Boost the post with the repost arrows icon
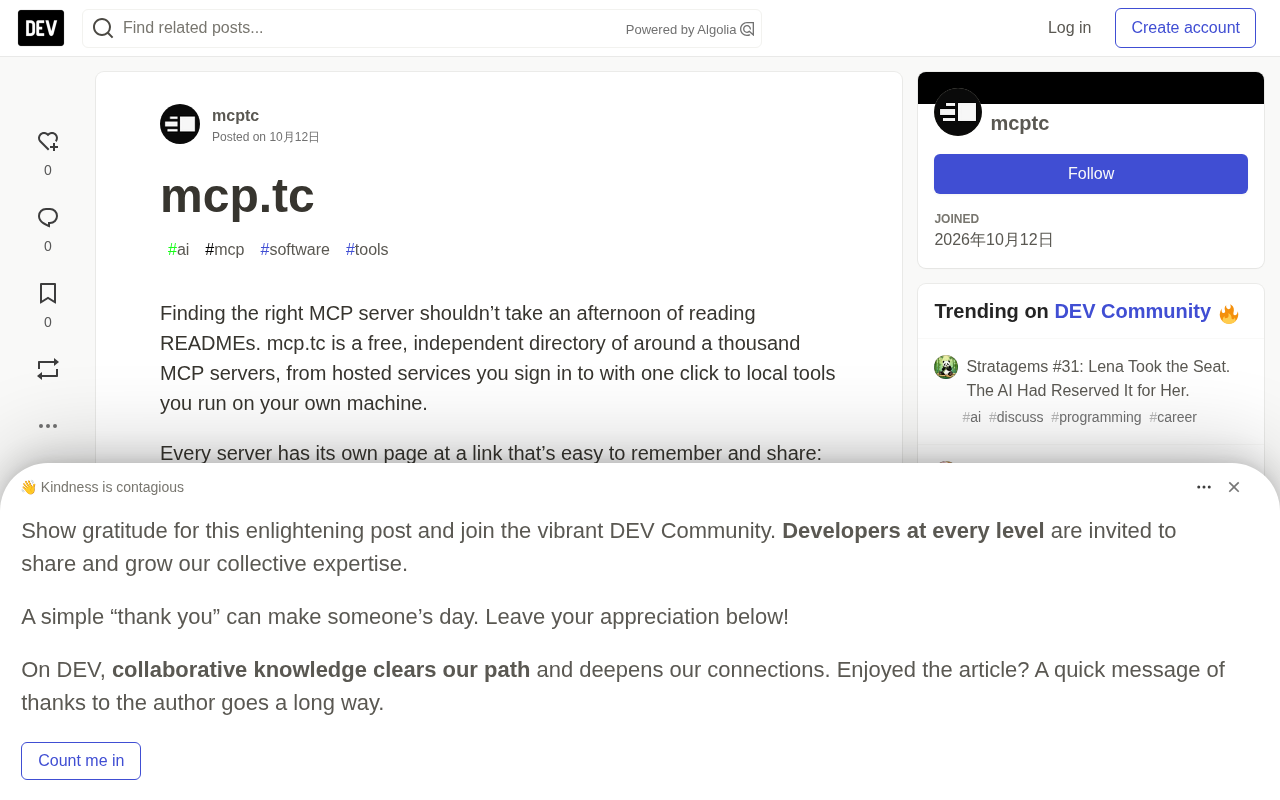 tap(48, 369)
